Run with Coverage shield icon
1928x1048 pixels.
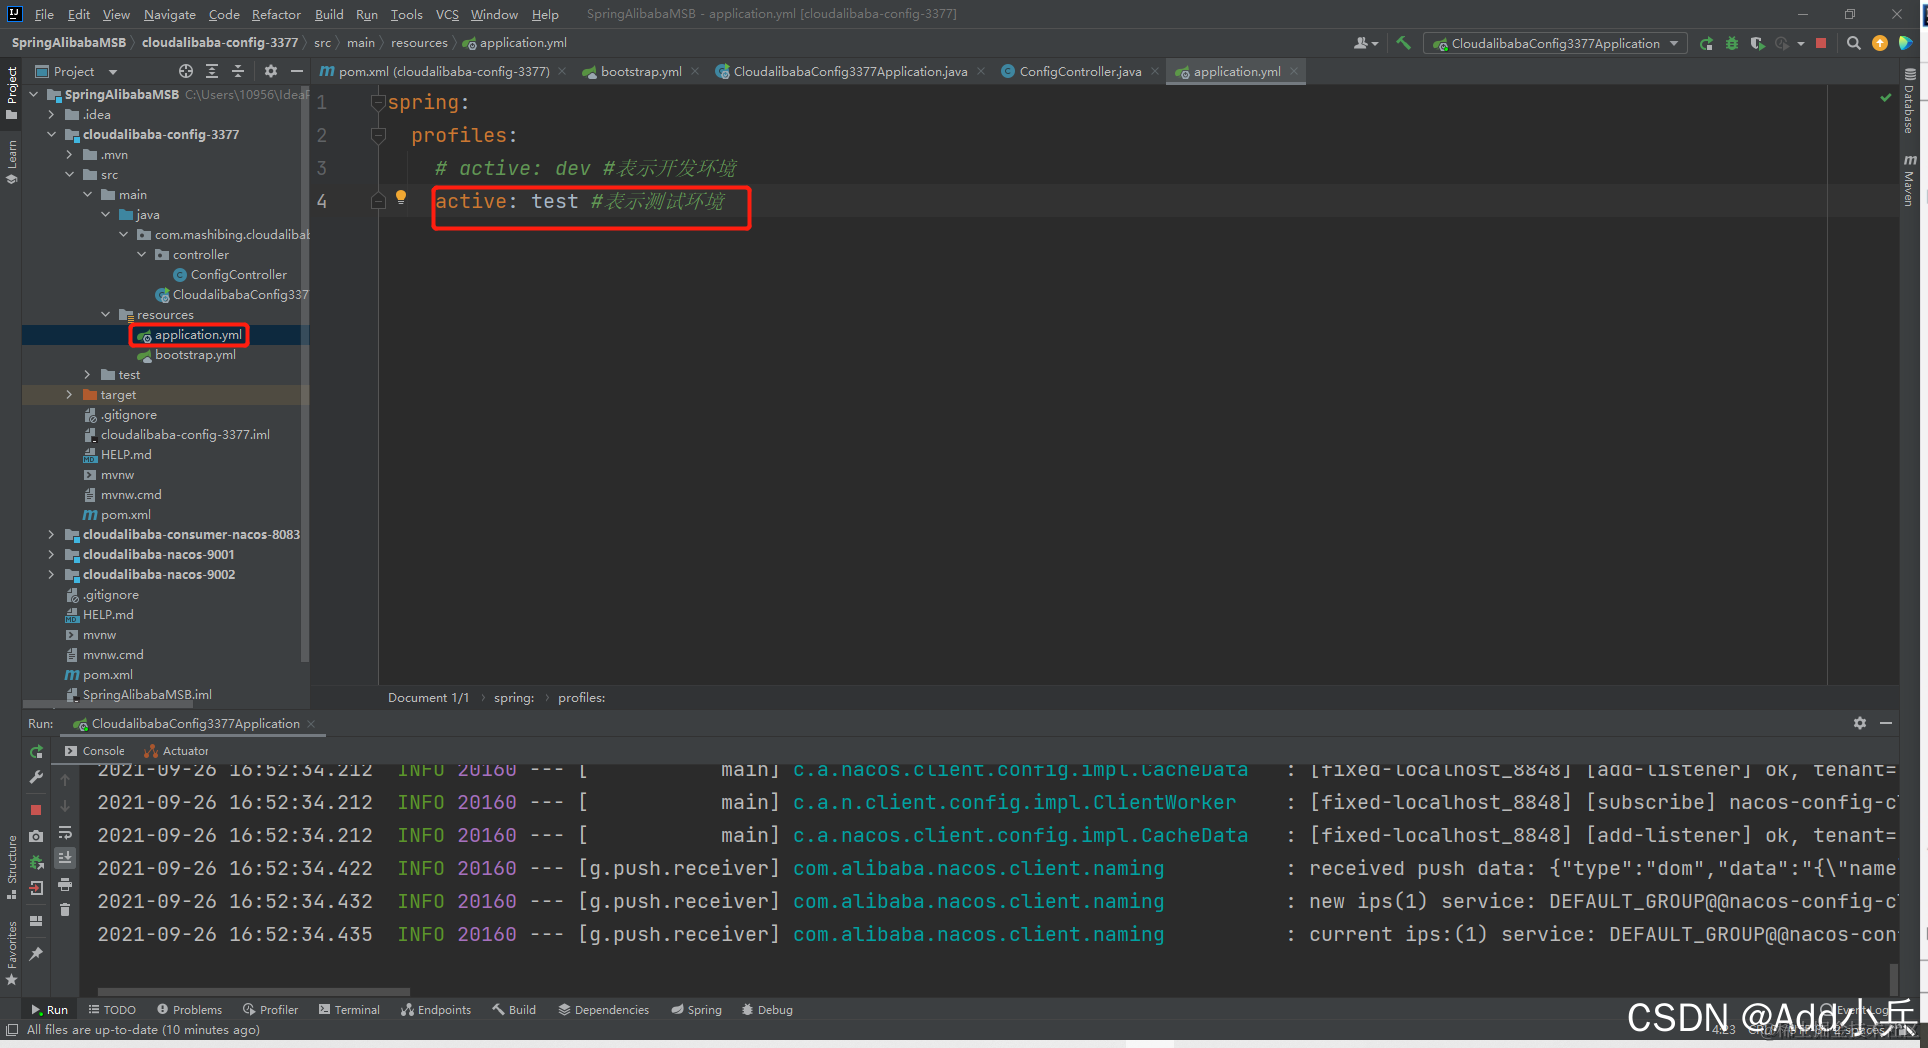click(1757, 43)
